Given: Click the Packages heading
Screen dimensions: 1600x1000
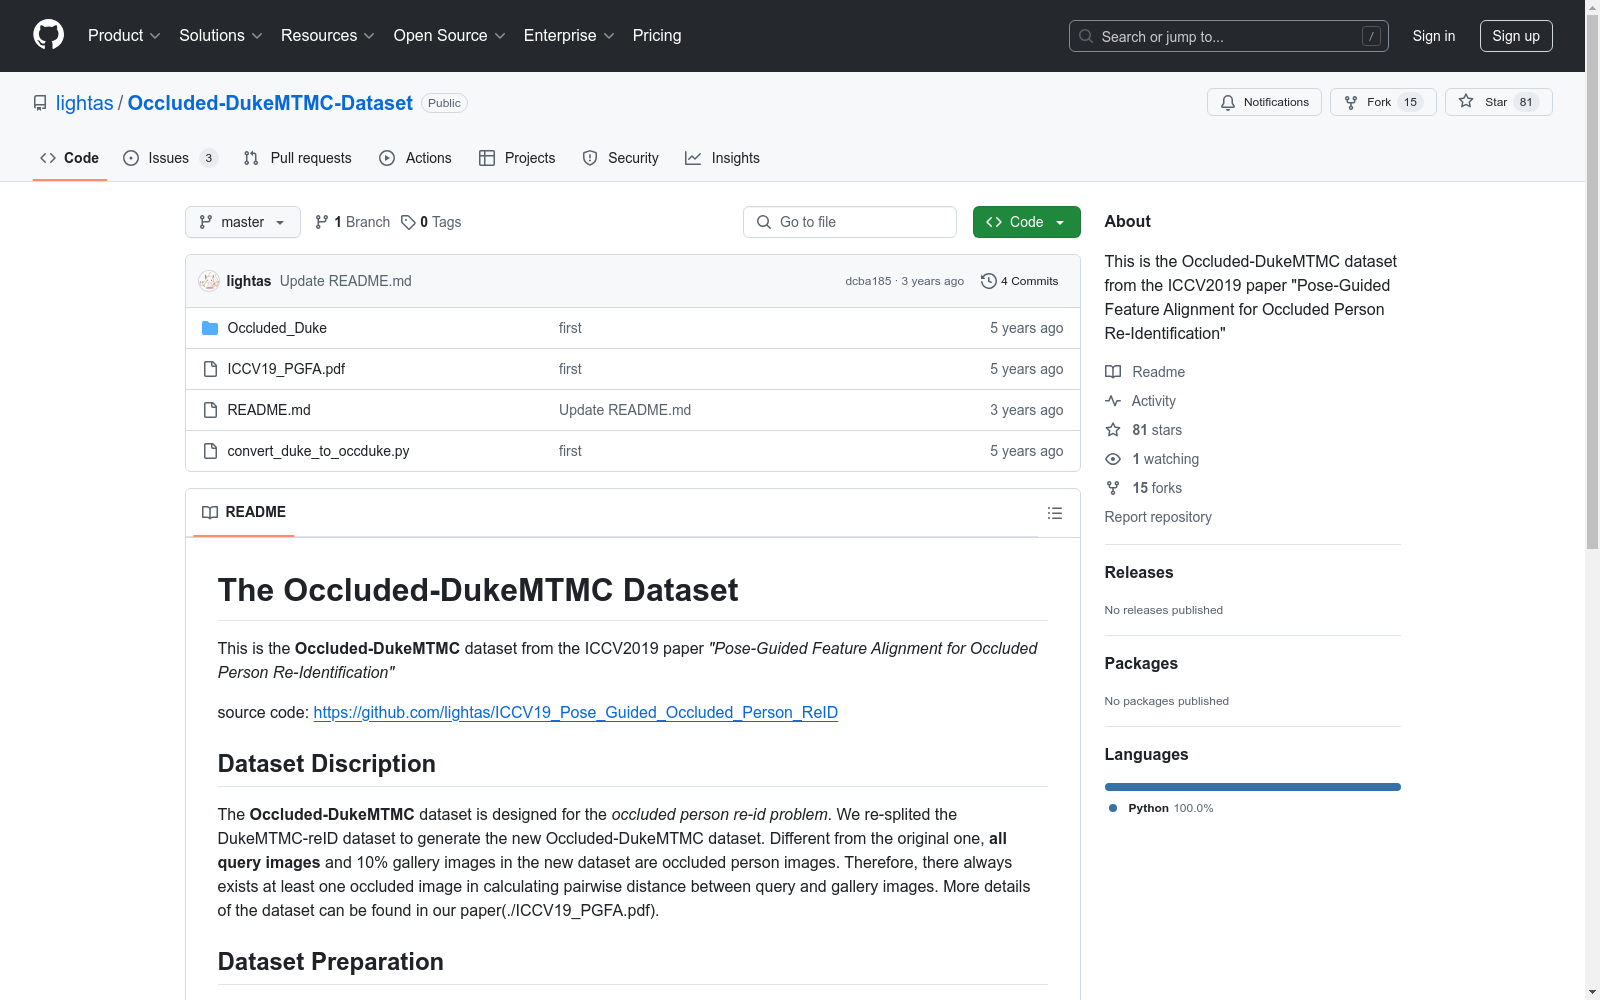Looking at the screenshot, I should (1141, 663).
